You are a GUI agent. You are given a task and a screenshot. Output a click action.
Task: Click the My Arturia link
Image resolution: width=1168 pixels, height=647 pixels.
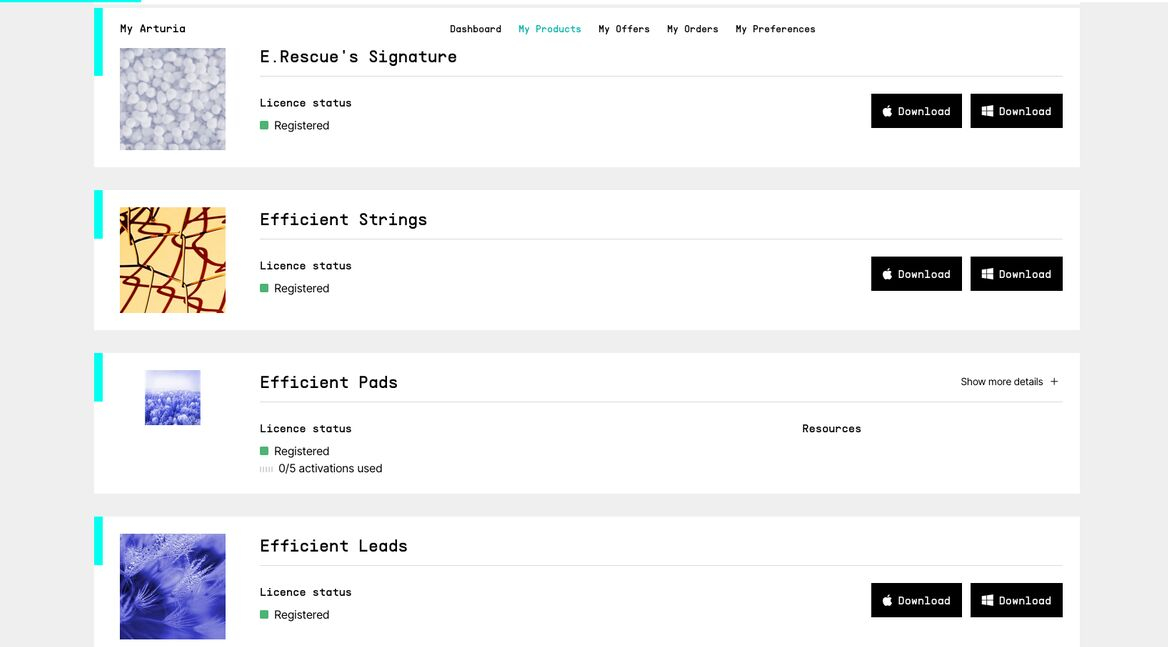click(152, 29)
